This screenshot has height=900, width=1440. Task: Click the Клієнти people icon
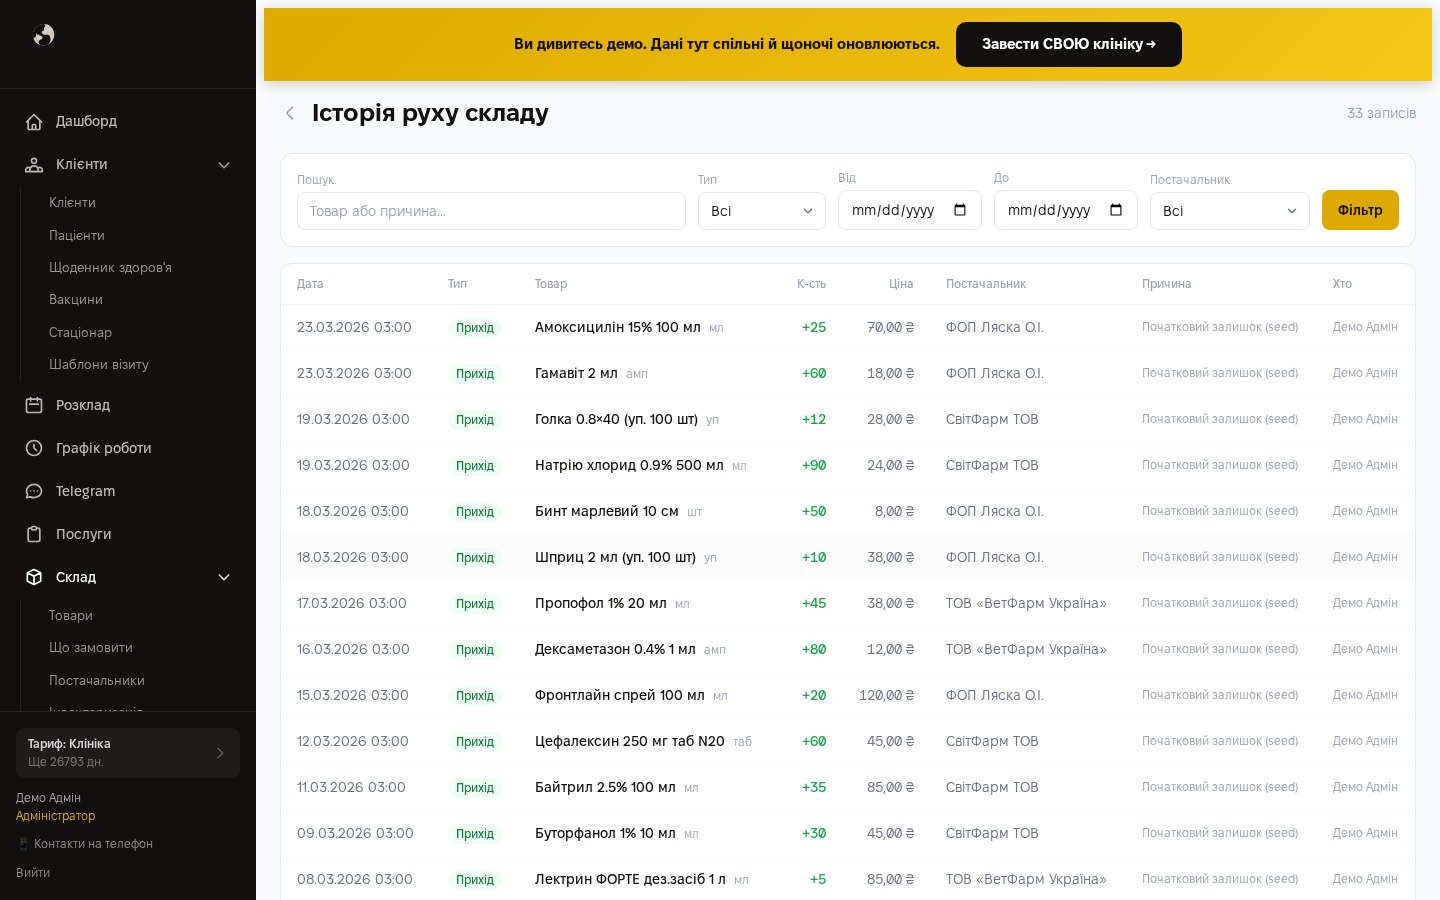point(34,165)
